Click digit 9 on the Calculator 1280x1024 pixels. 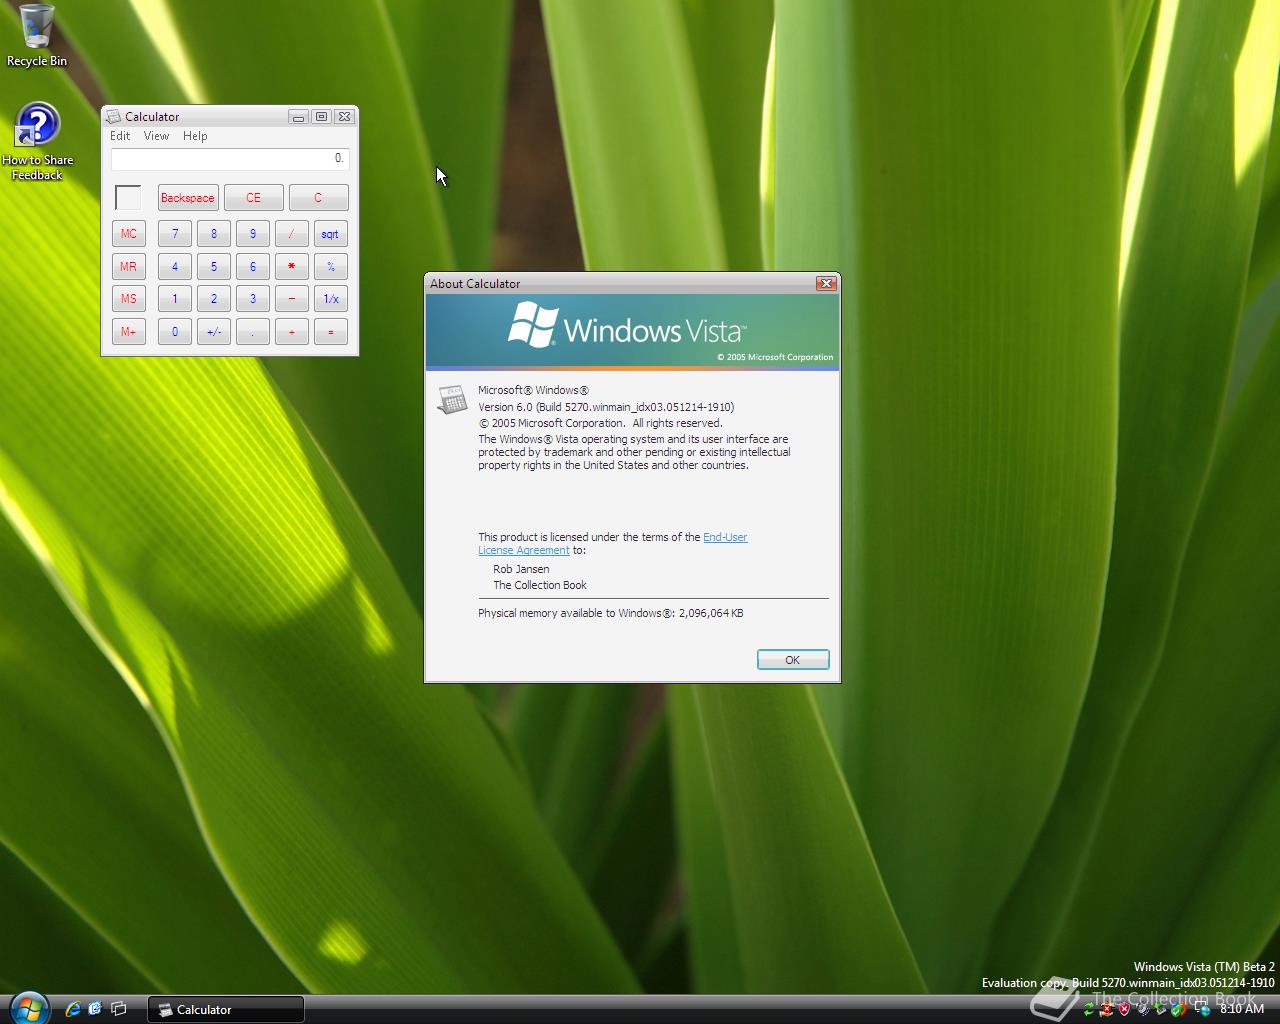click(253, 234)
